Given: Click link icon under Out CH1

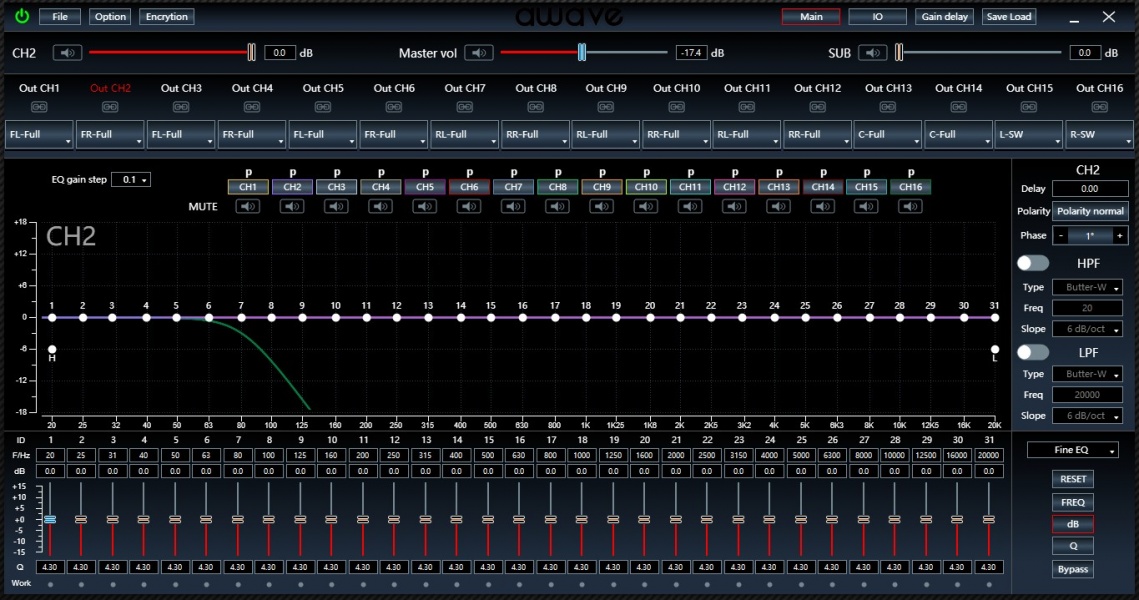Looking at the screenshot, I should [39, 107].
